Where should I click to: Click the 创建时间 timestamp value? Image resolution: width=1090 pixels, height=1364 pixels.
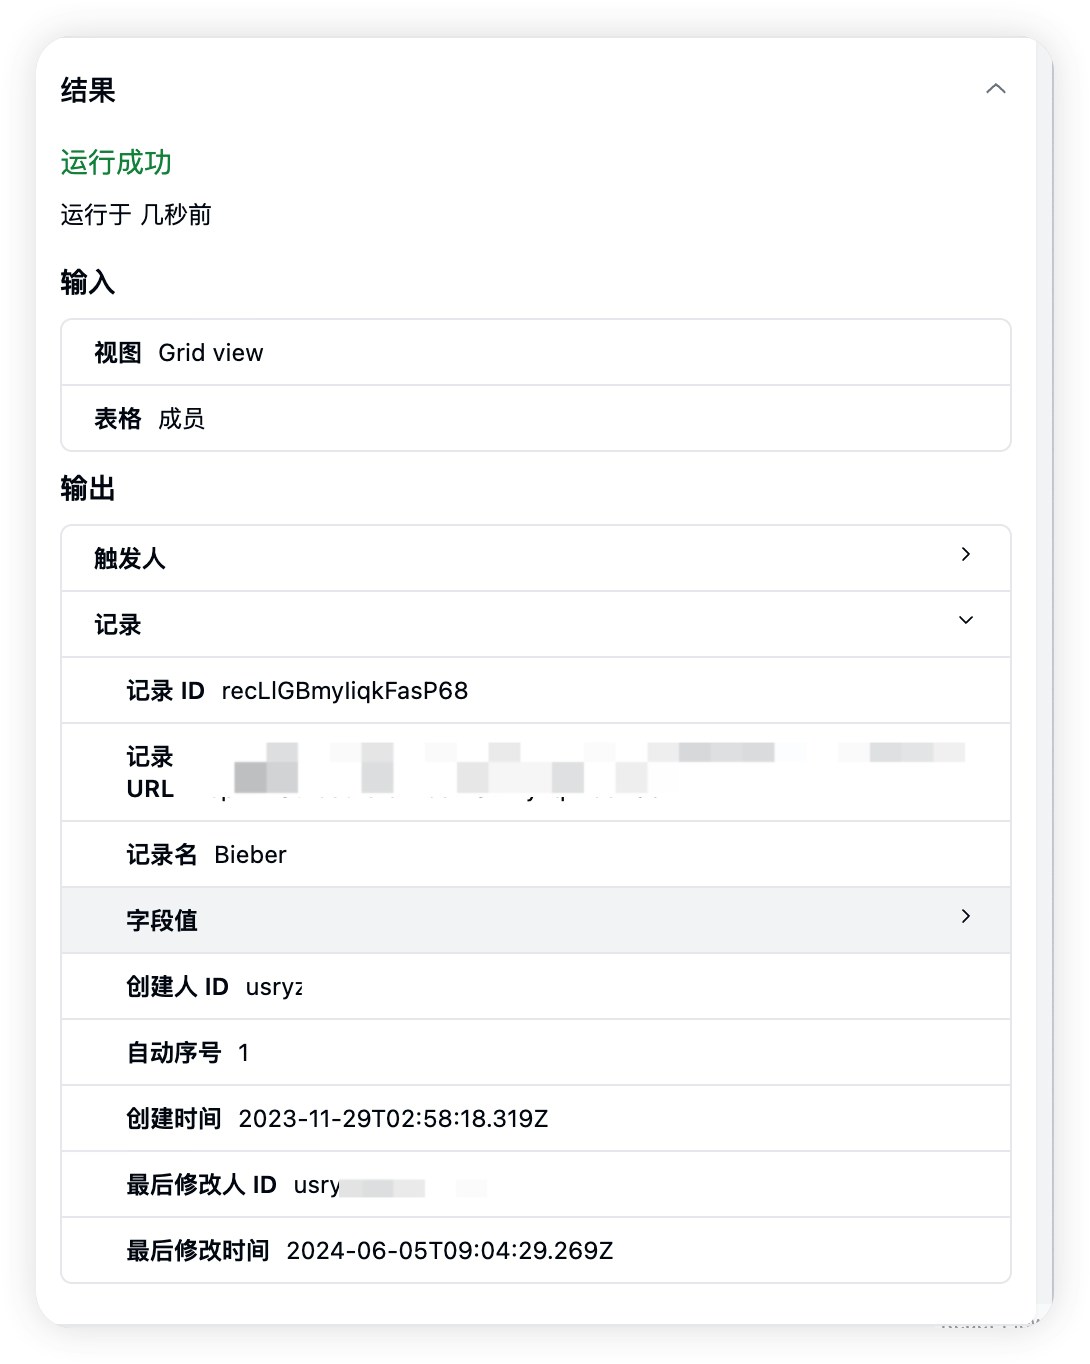pos(393,1119)
